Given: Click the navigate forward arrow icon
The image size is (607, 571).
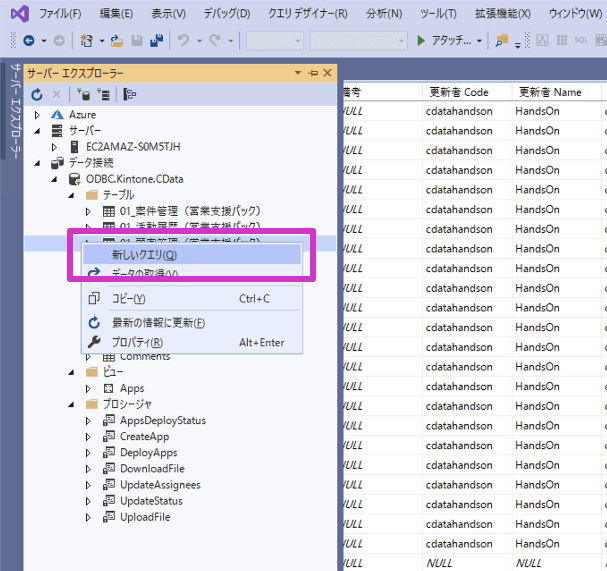Looking at the screenshot, I should tap(59, 40).
